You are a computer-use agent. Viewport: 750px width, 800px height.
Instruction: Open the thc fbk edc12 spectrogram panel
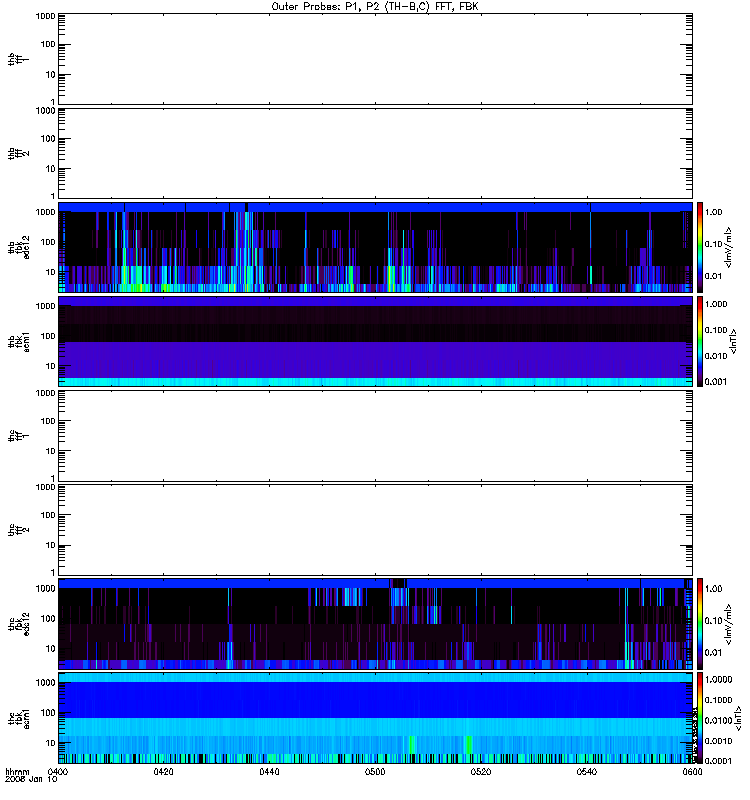[x=376, y=623]
